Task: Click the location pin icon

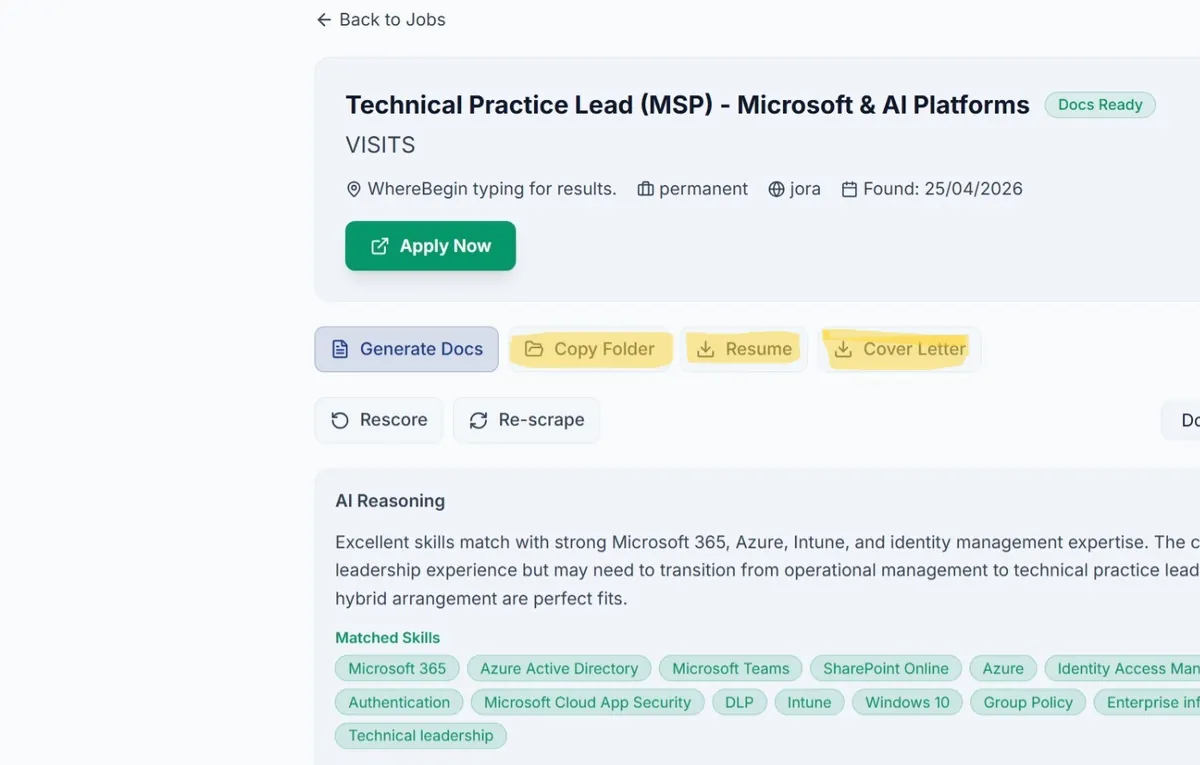Action: tap(353, 189)
